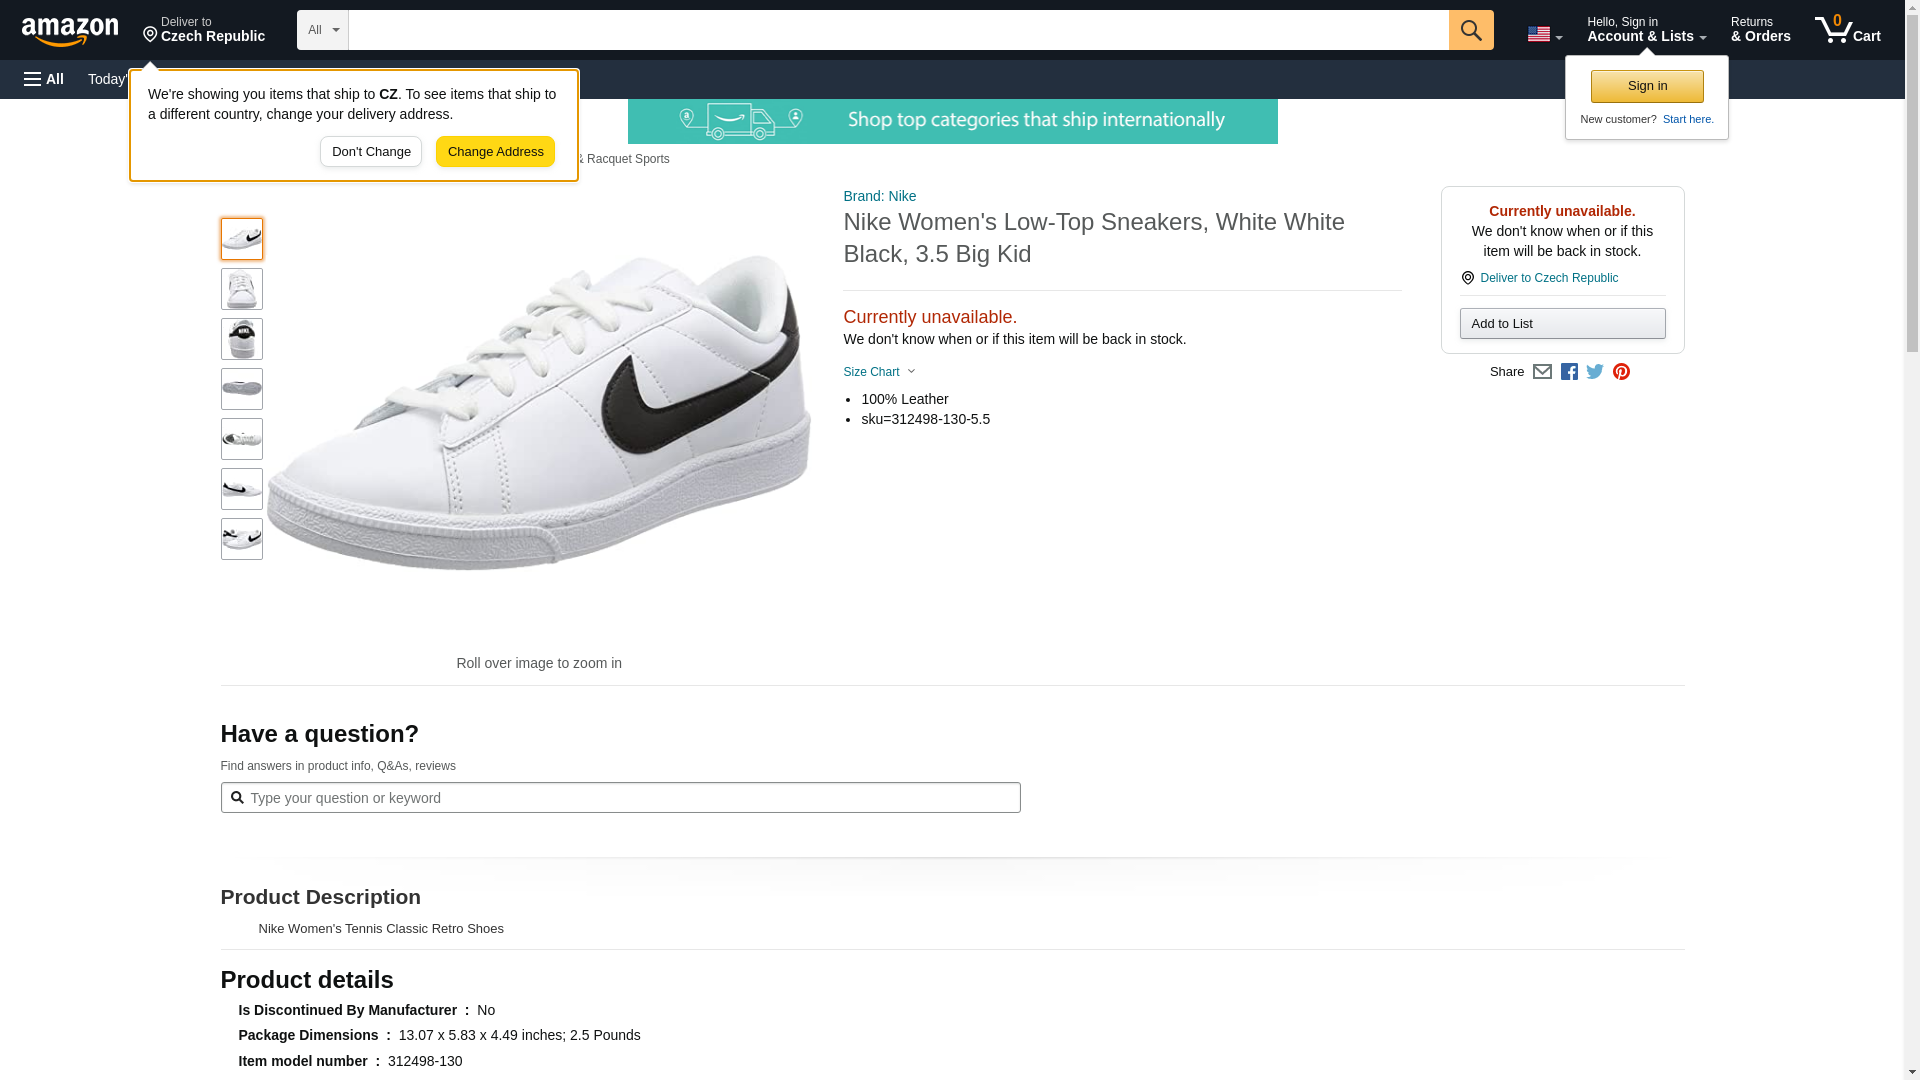Open Account & Lists menu
Screen dimensions: 1920x1080
point(1646,30)
